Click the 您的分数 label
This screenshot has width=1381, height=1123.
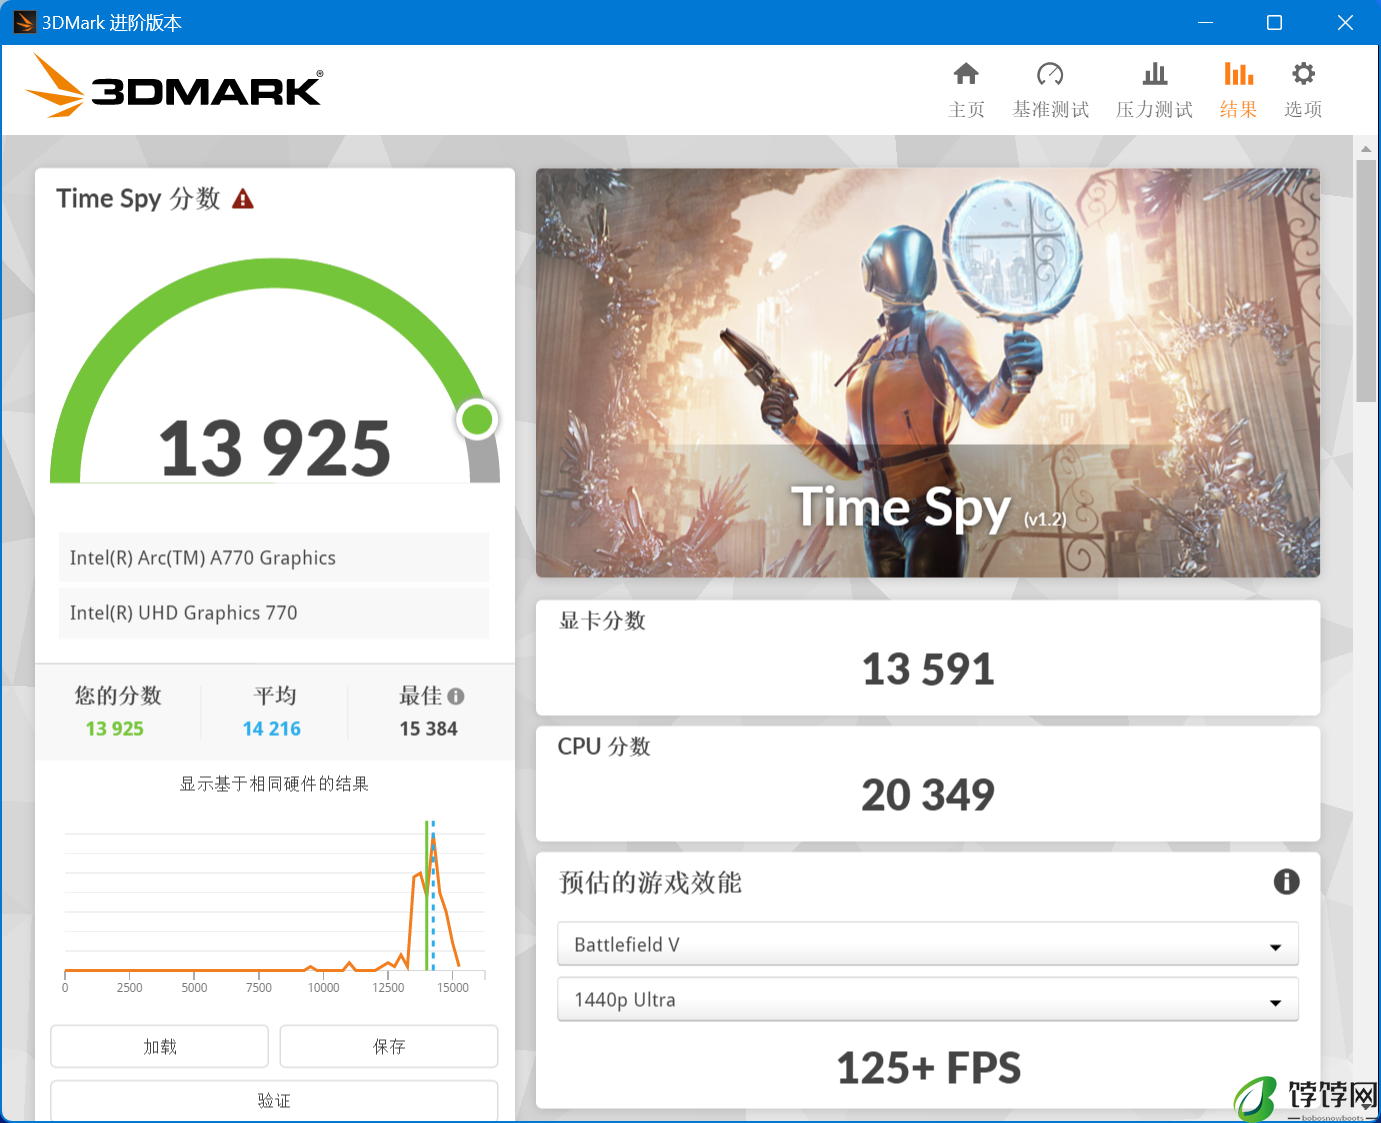[118, 695]
